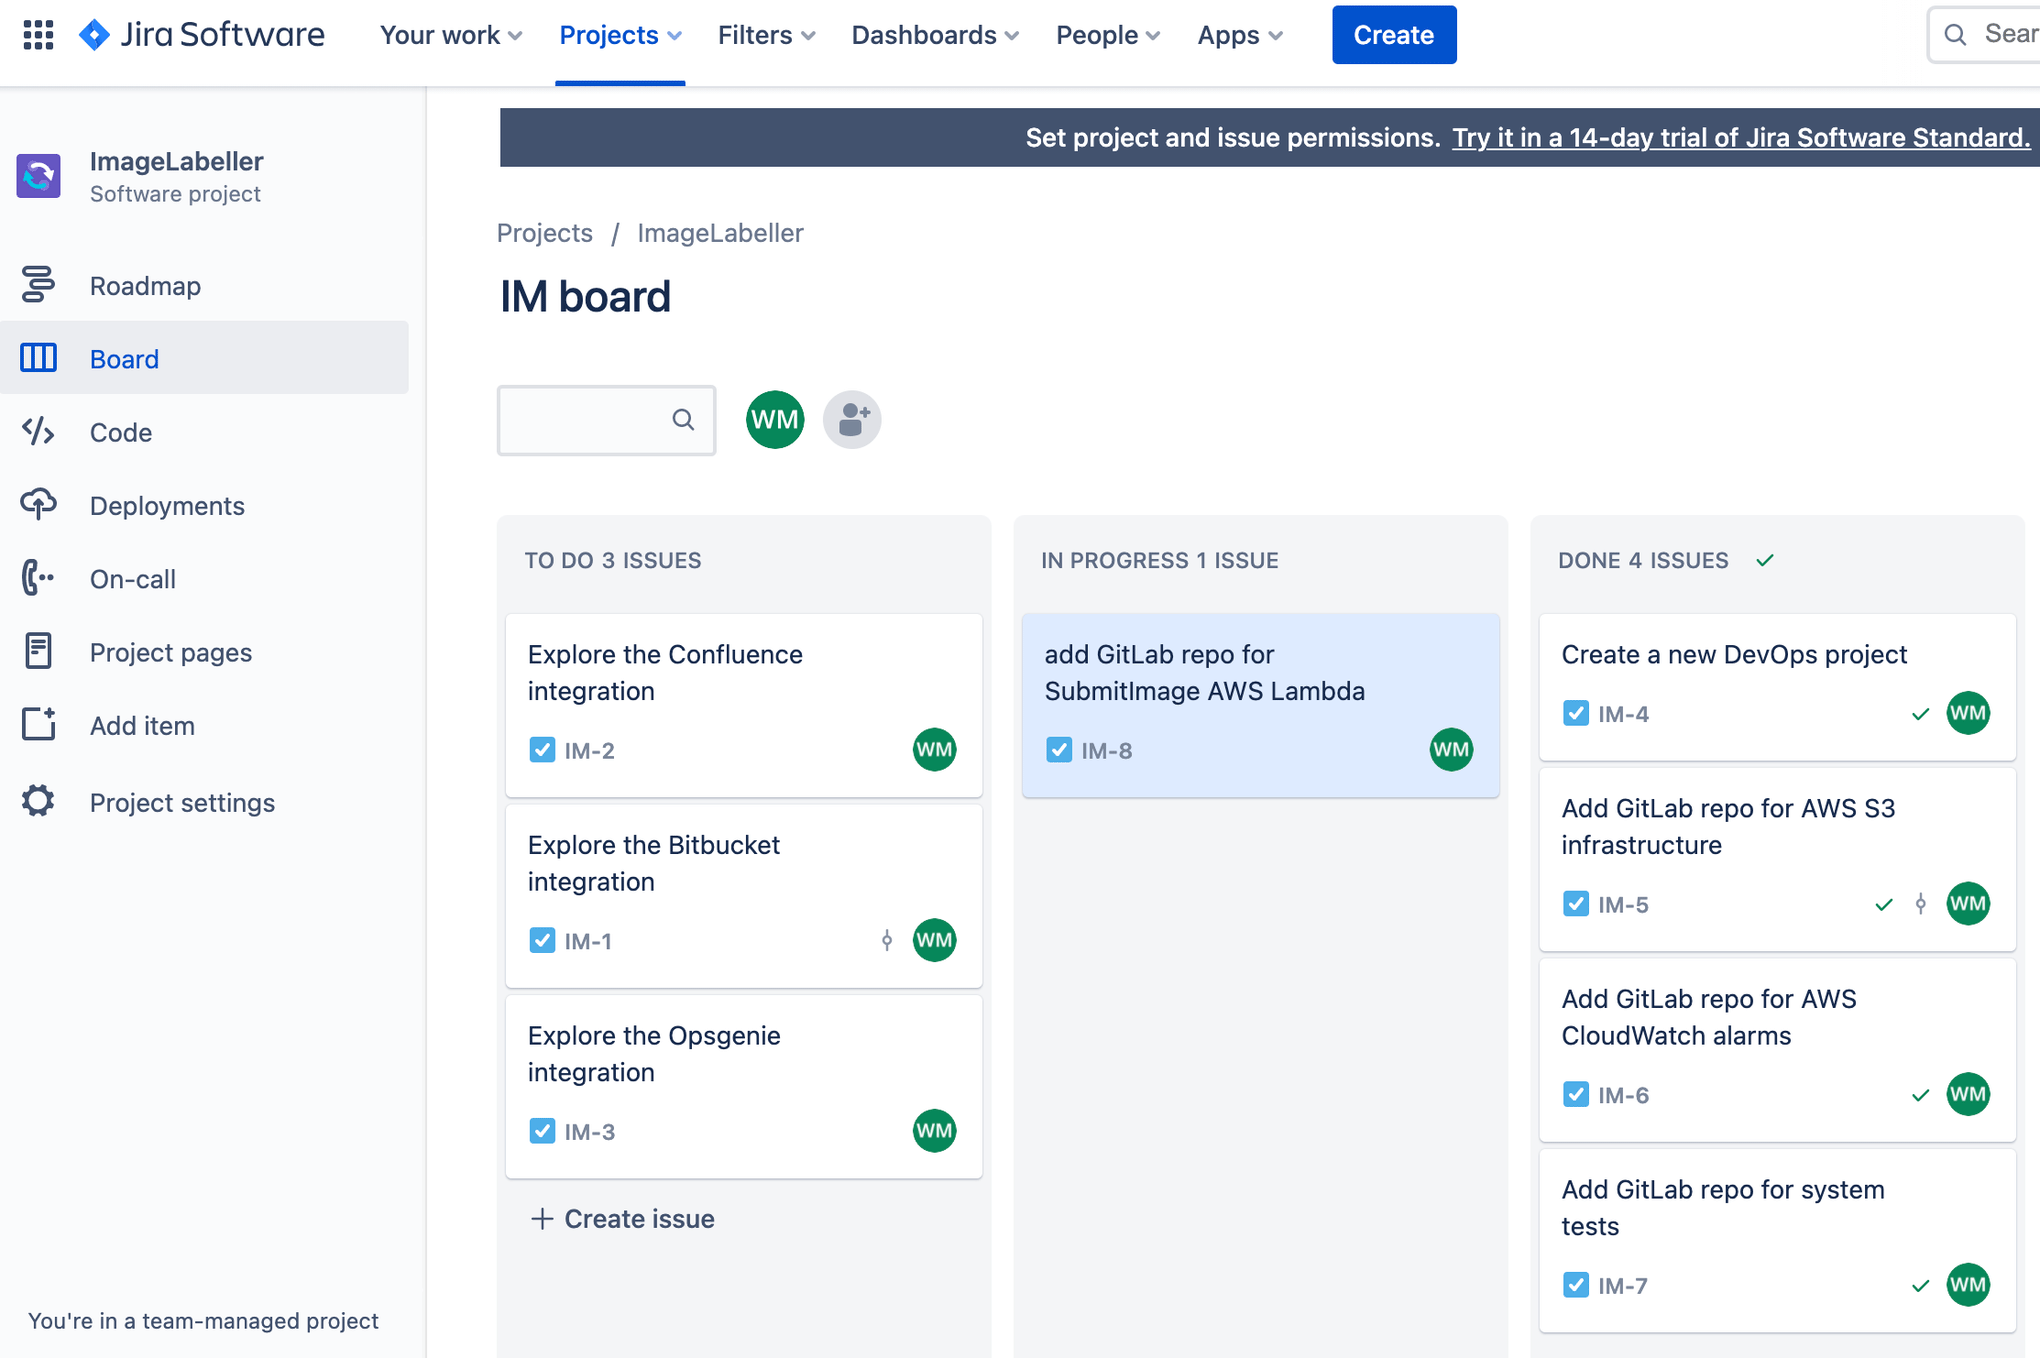Screen dimensions: 2040x1358
Task: Toggle checkbox on IM-4 done issue
Action: click(x=1575, y=711)
